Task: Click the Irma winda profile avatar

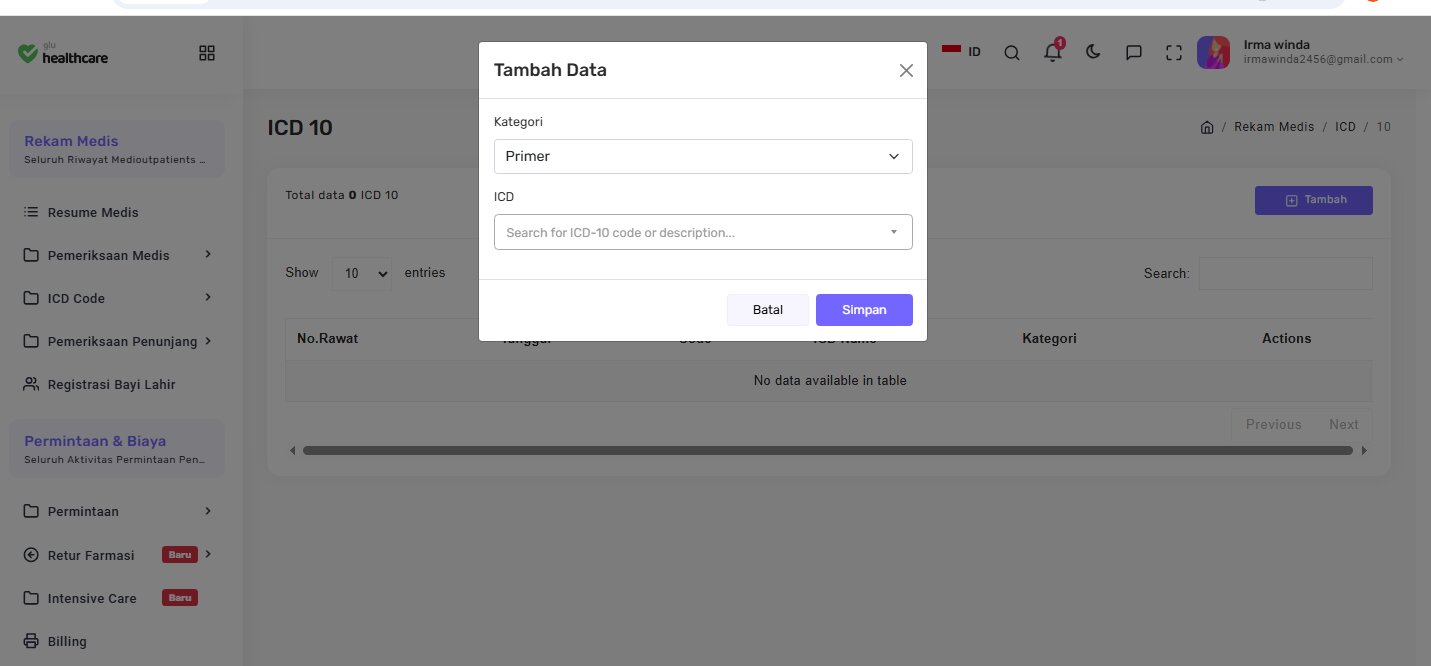Action: coord(1213,52)
